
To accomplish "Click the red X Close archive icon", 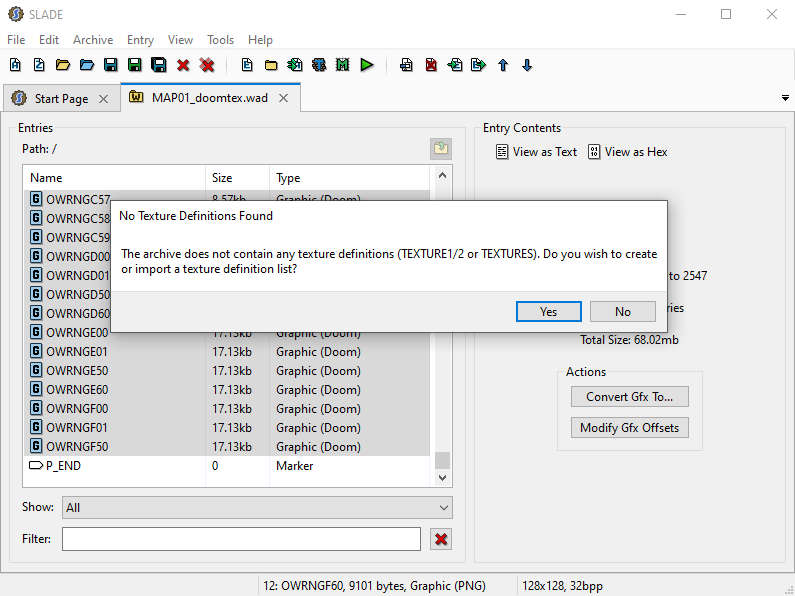I will tap(183, 65).
